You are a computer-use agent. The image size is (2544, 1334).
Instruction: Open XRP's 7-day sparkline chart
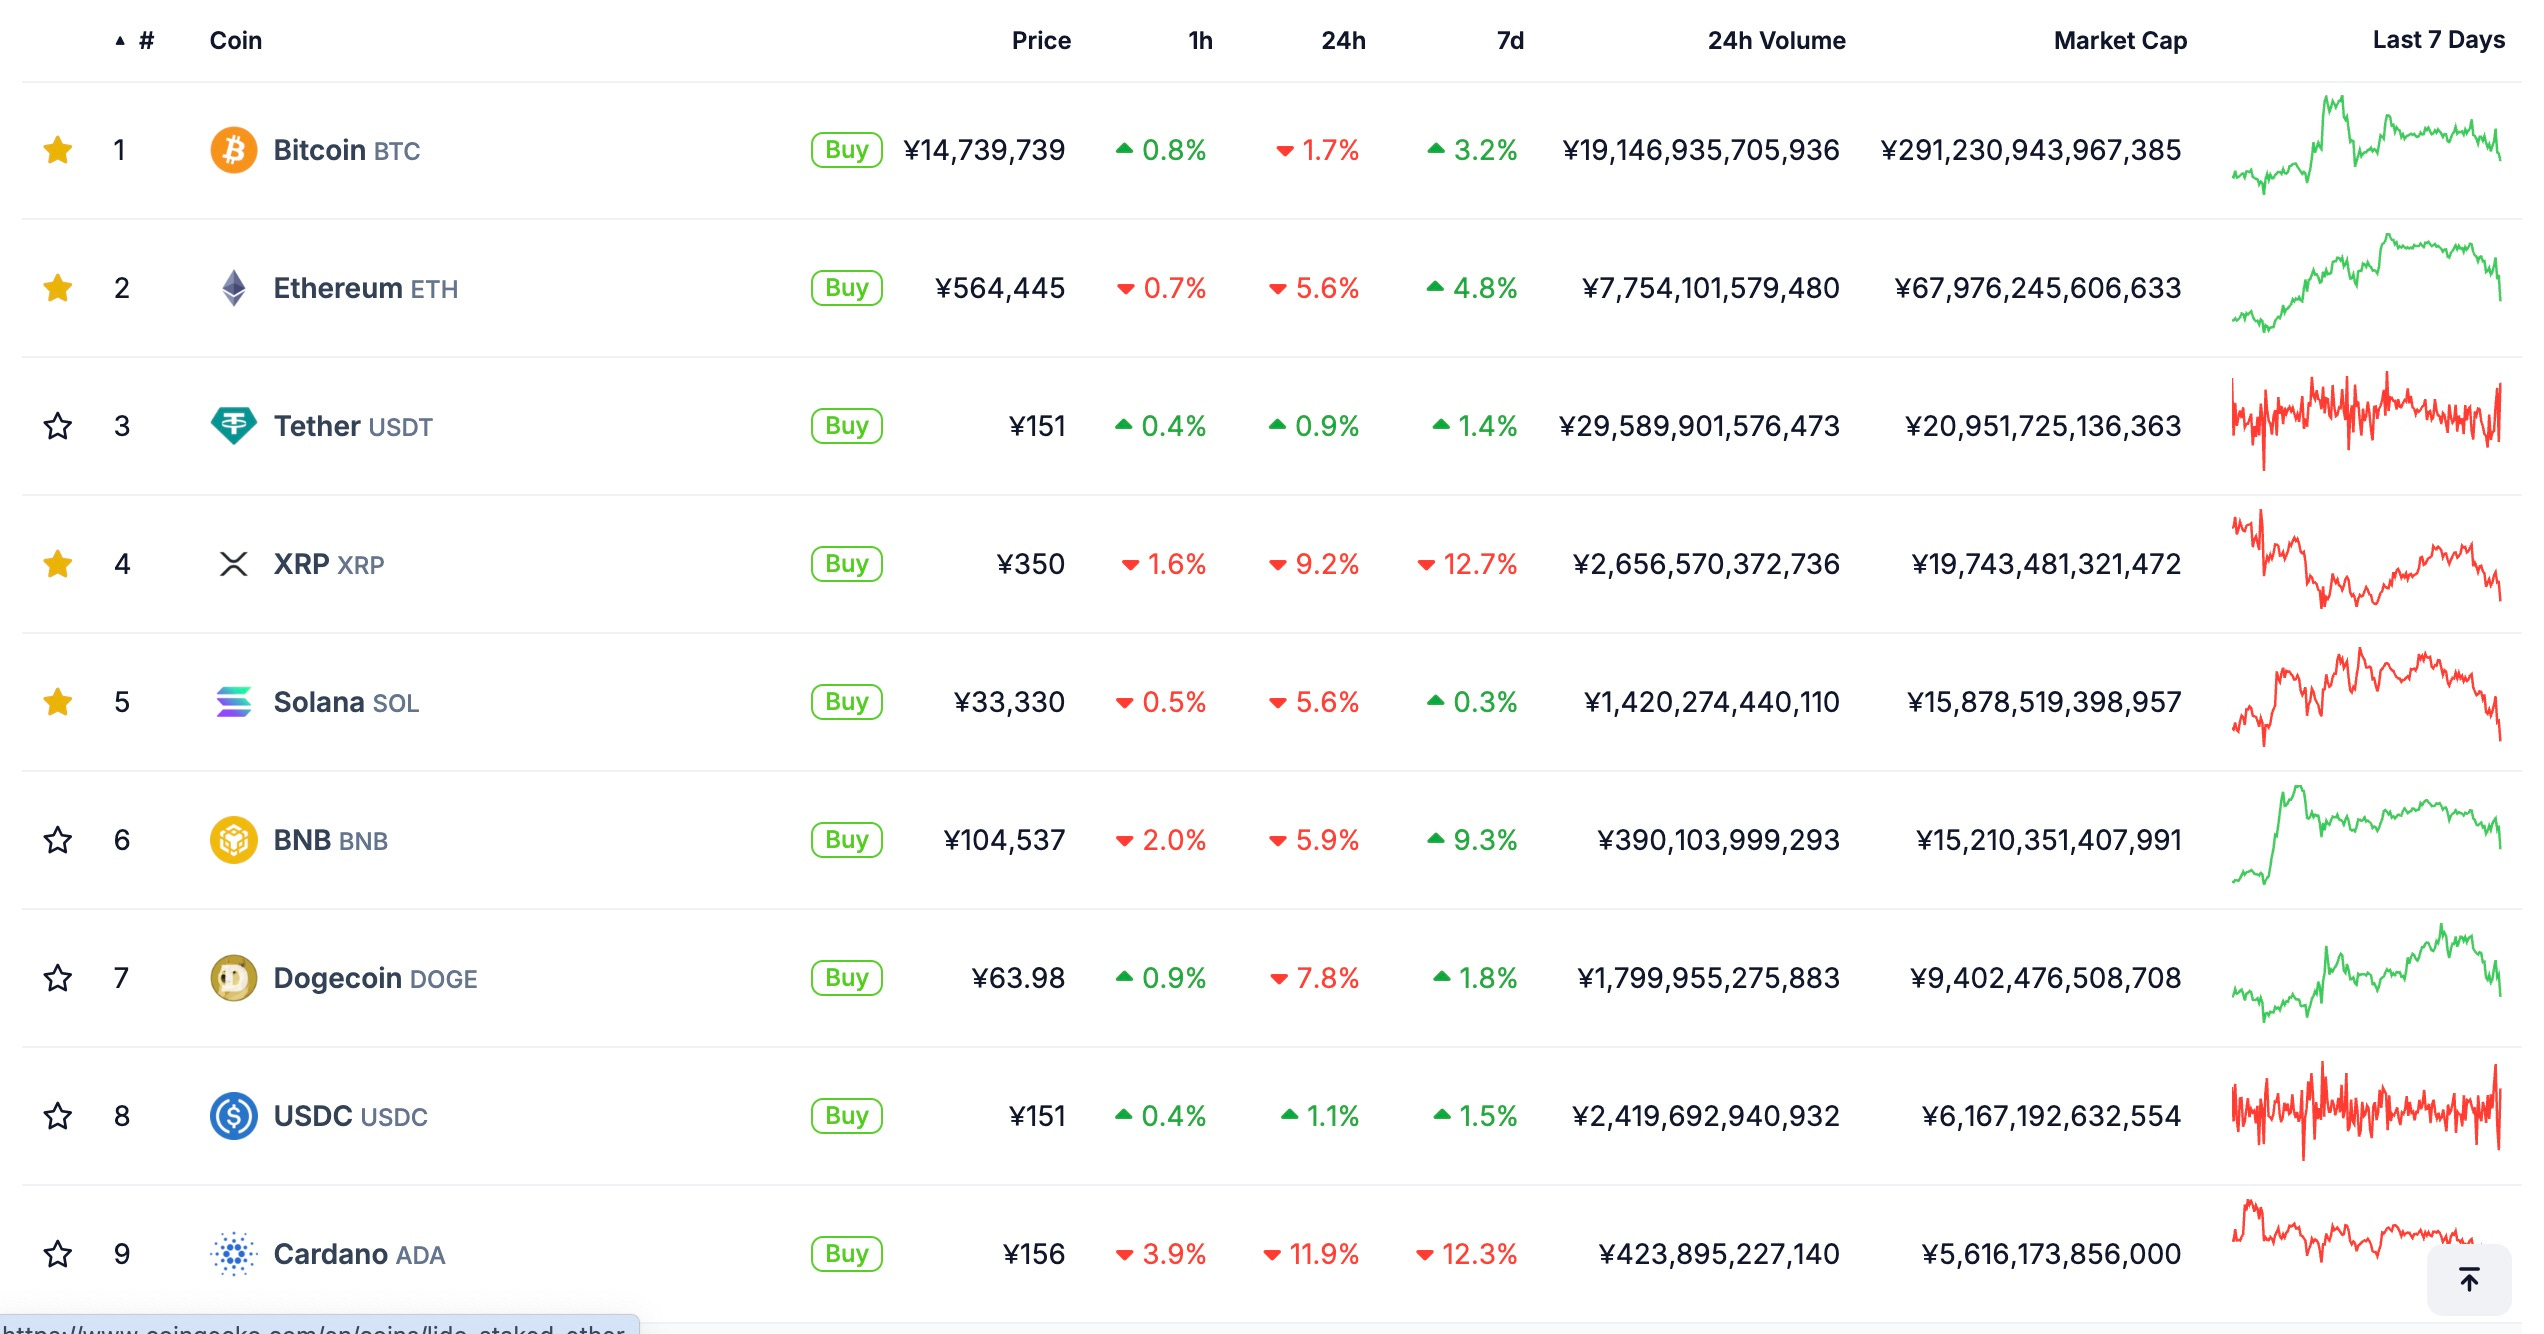point(2366,559)
